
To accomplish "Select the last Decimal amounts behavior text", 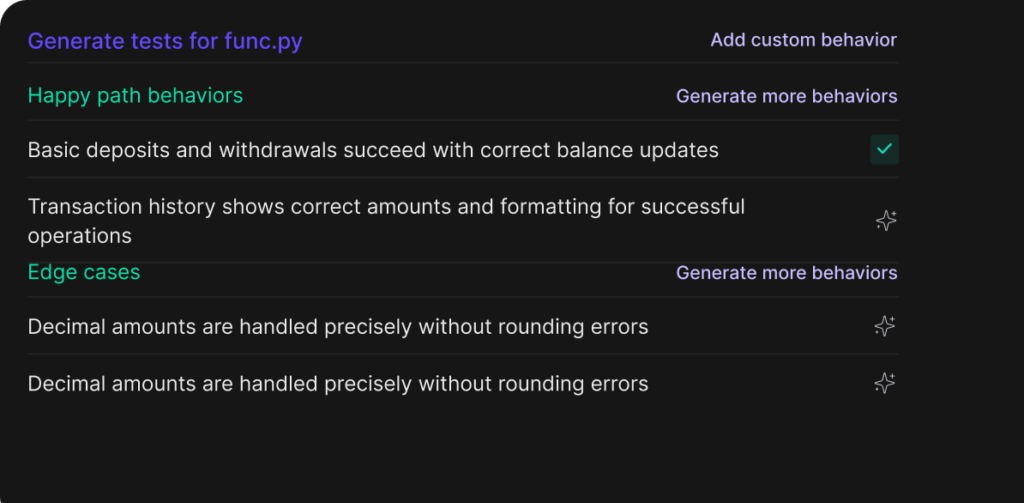I will (338, 383).
